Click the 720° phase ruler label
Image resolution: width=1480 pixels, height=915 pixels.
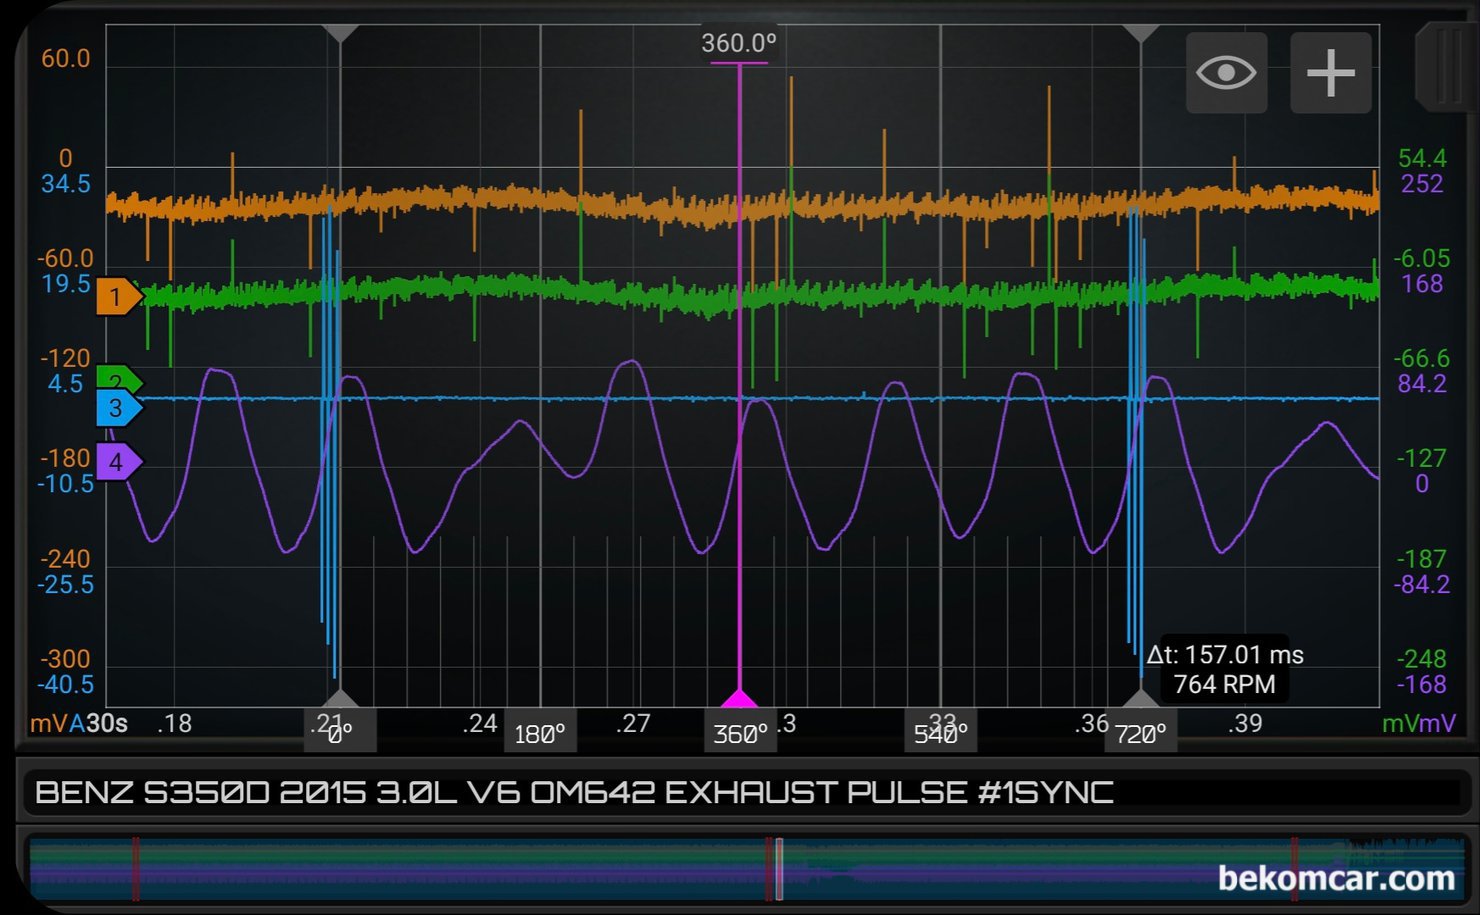[x=1141, y=734]
